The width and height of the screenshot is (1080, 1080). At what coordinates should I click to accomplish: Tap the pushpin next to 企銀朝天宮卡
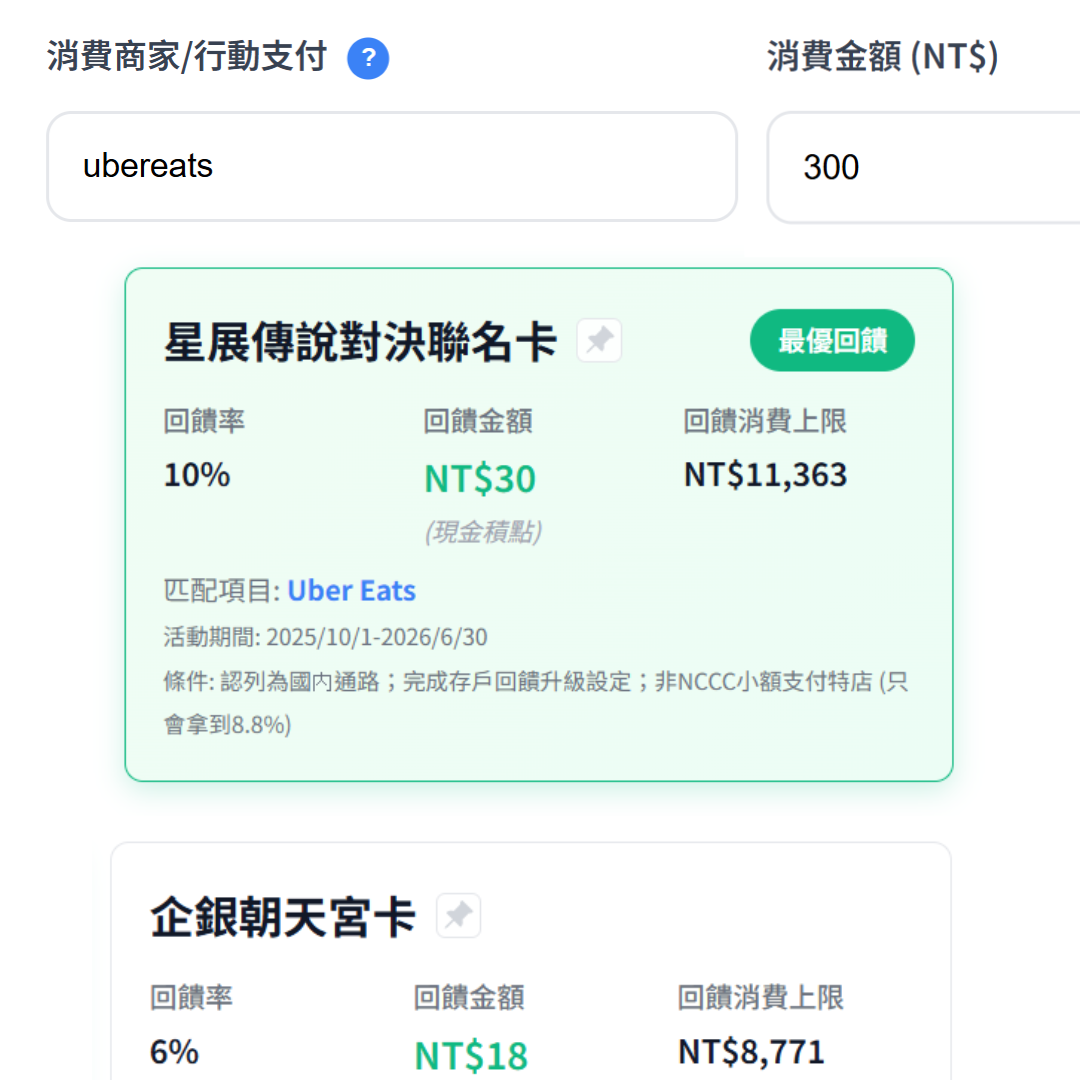point(458,914)
